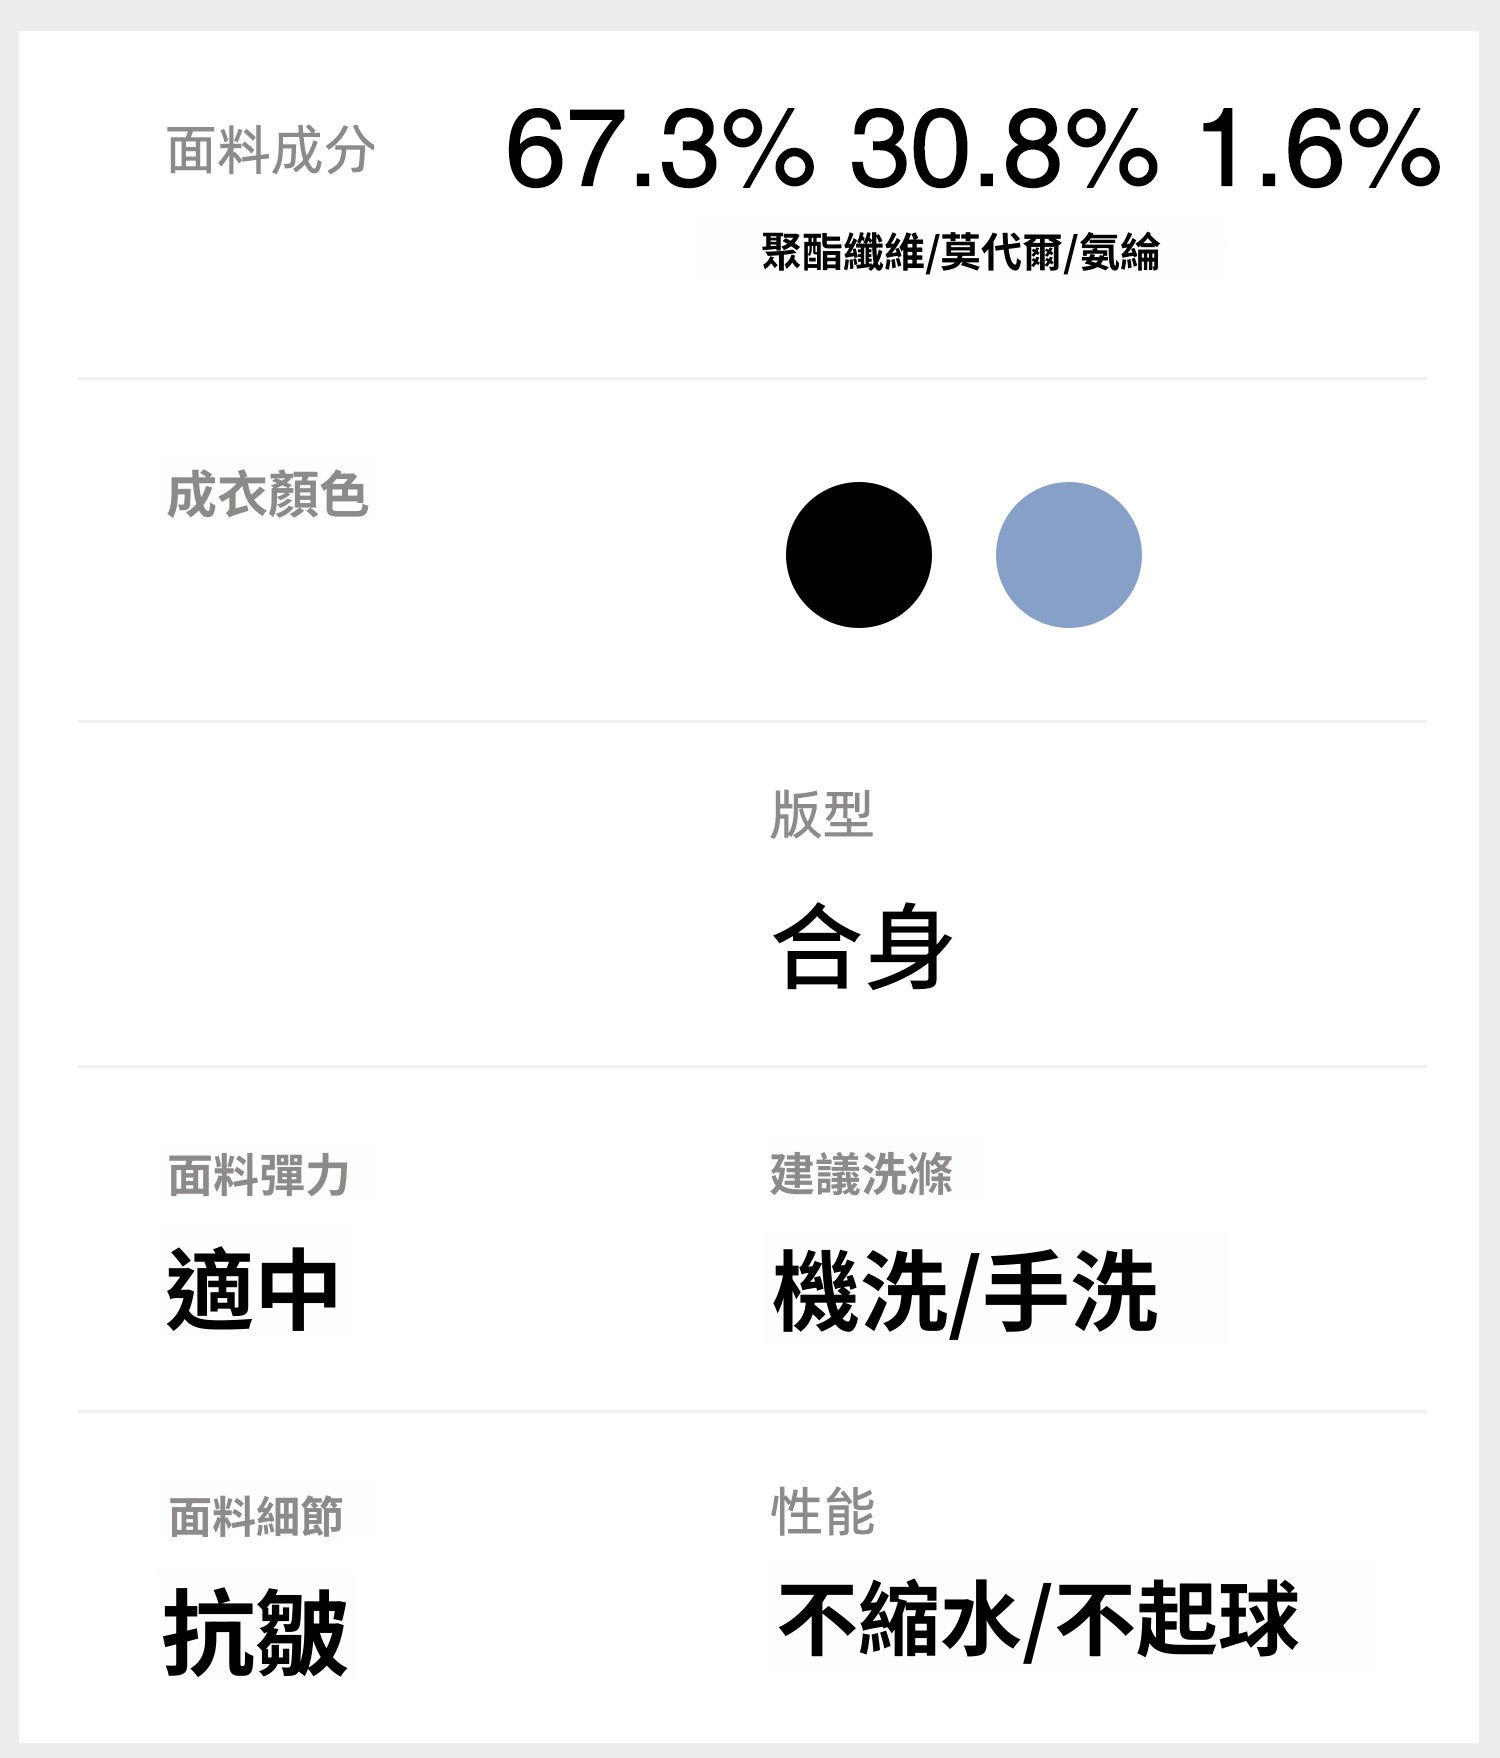1500x1758 pixels.
Task: Click the 成衣顏色 label
Action: pos(267,495)
